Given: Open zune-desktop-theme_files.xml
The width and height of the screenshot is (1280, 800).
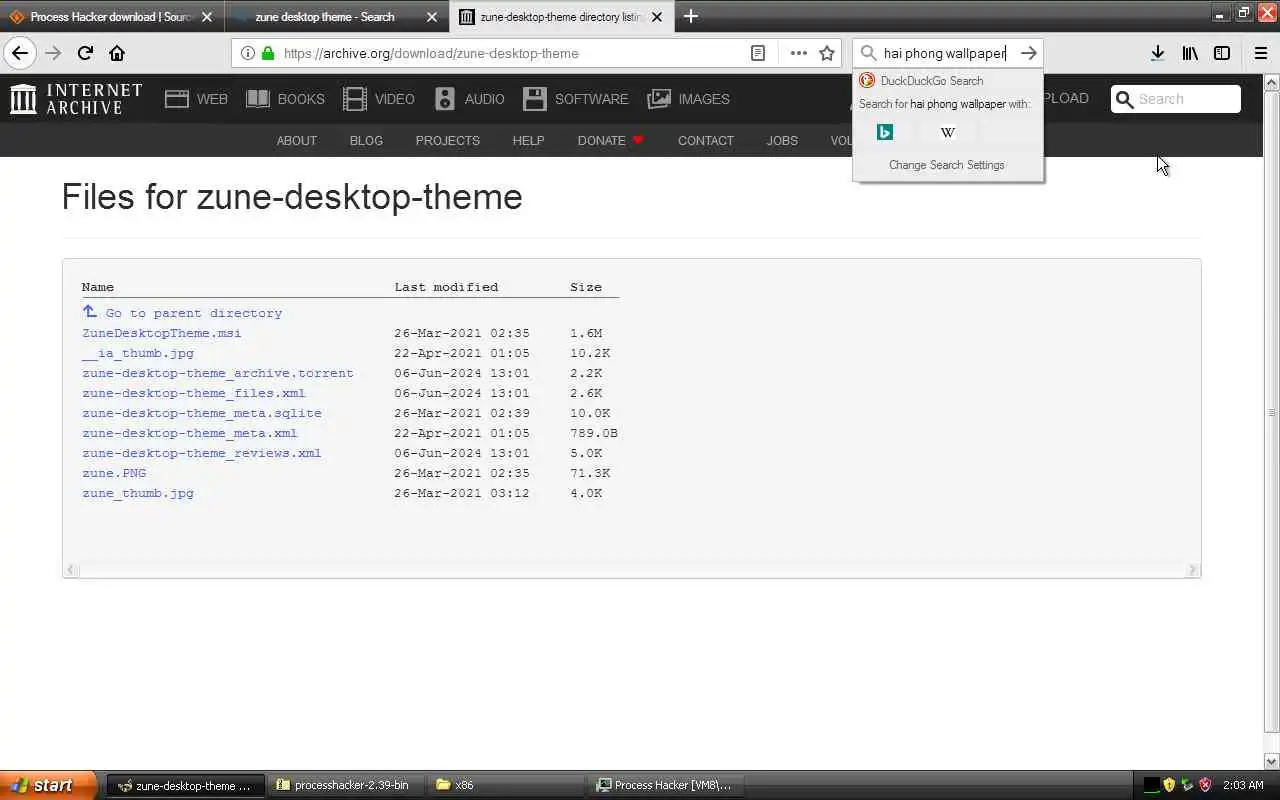Looking at the screenshot, I should [193, 393].
